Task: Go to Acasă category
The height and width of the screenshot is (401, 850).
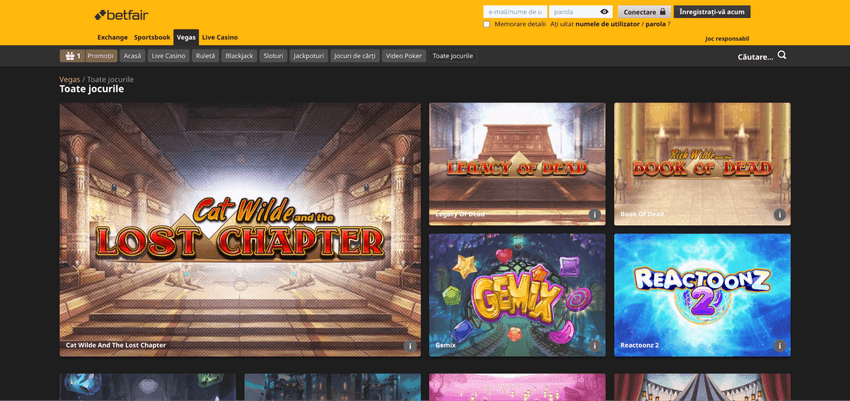Action: coord(132,56)
